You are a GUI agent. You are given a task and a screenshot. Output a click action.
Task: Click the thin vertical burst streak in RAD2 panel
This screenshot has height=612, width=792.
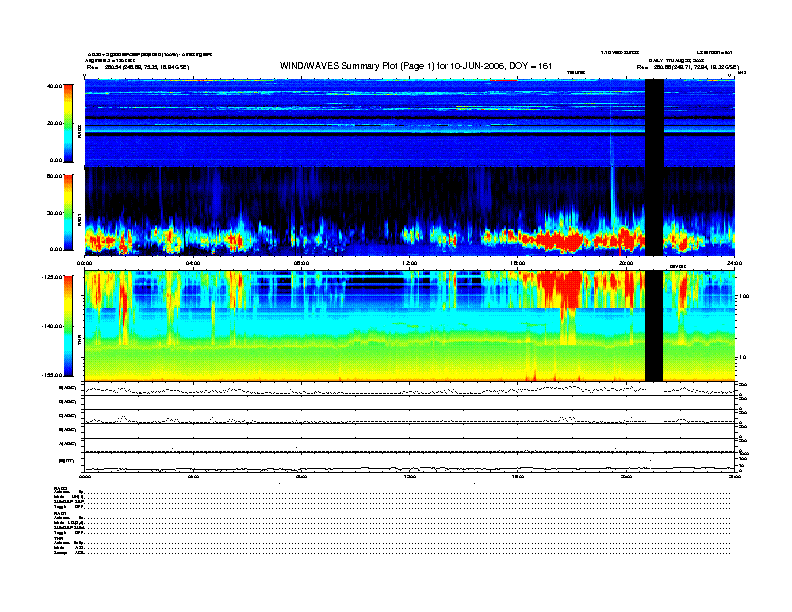[611, 134]
